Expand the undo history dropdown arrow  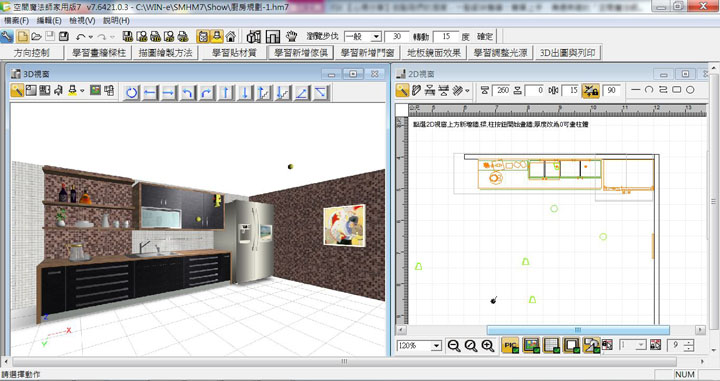(x=91, y=37)
